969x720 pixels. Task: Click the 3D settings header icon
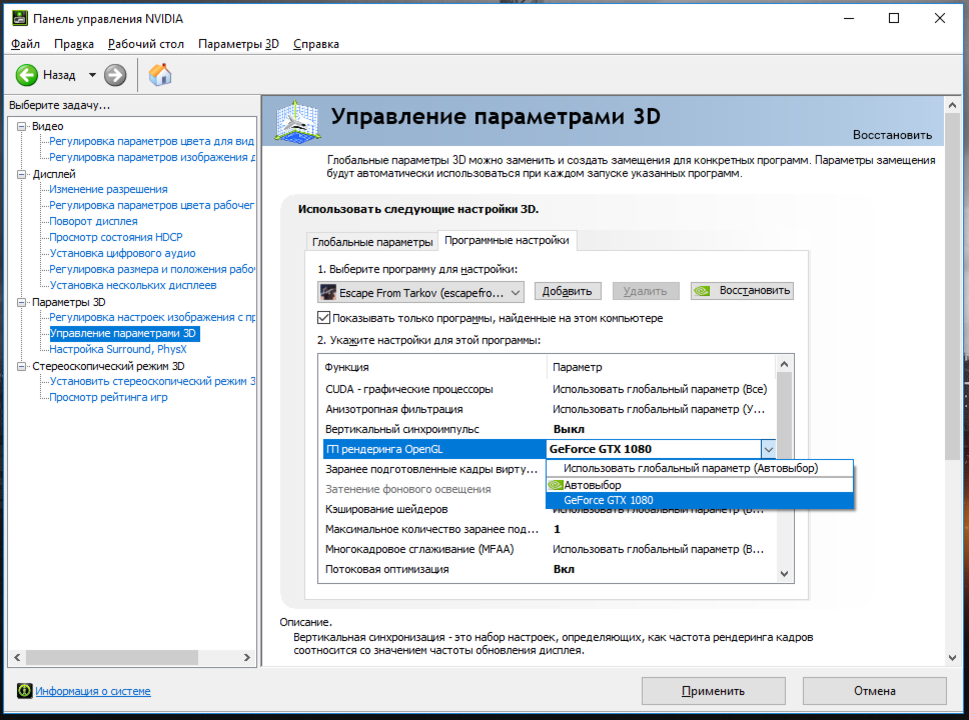[298, 122]
